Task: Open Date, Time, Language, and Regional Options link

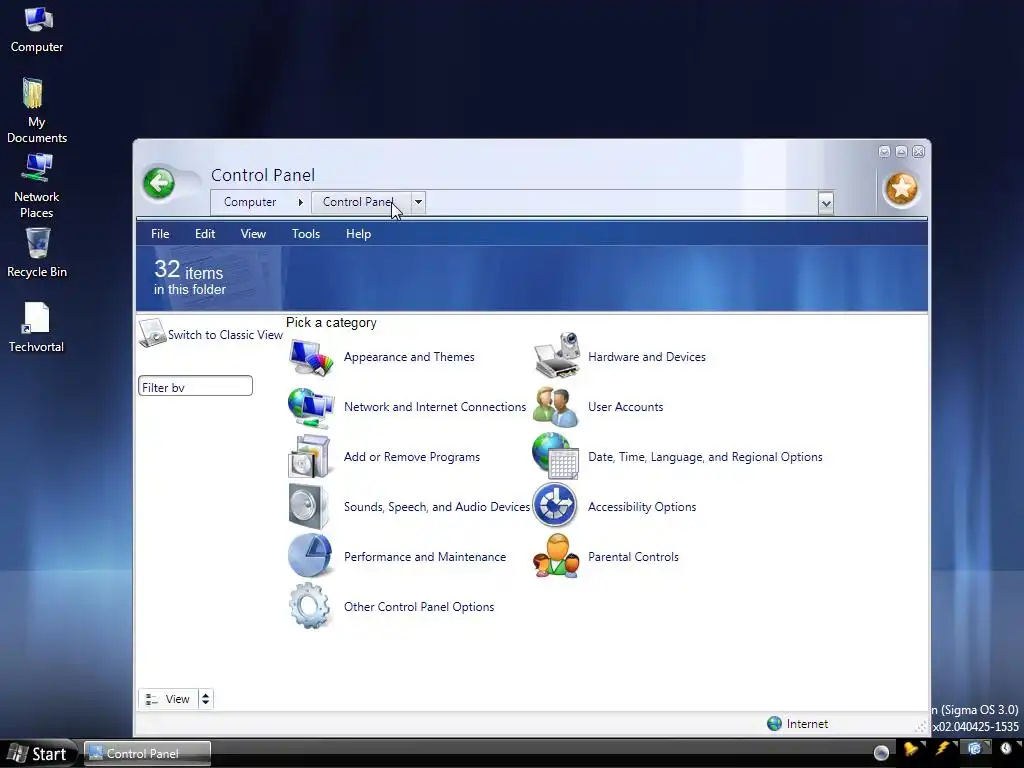Action: (x=705, y=457)
